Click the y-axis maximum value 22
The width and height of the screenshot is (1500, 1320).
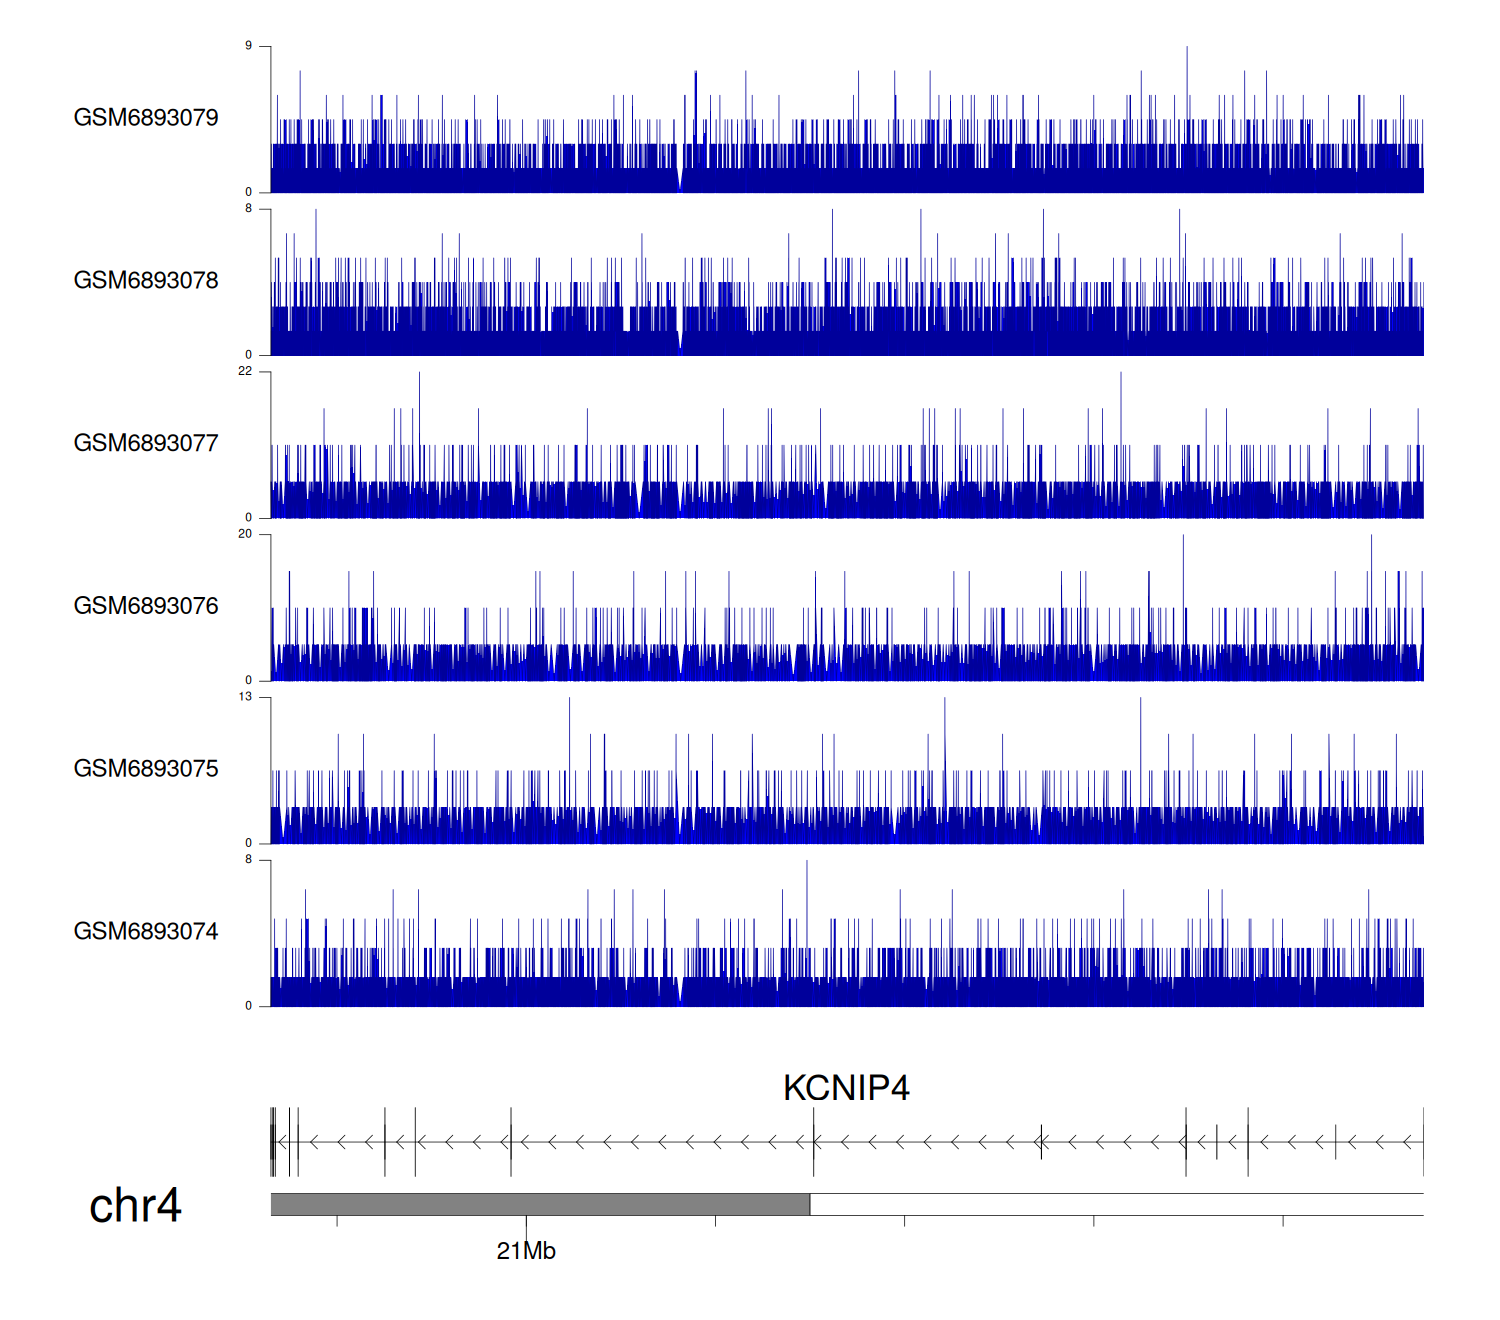pos(245,371)
